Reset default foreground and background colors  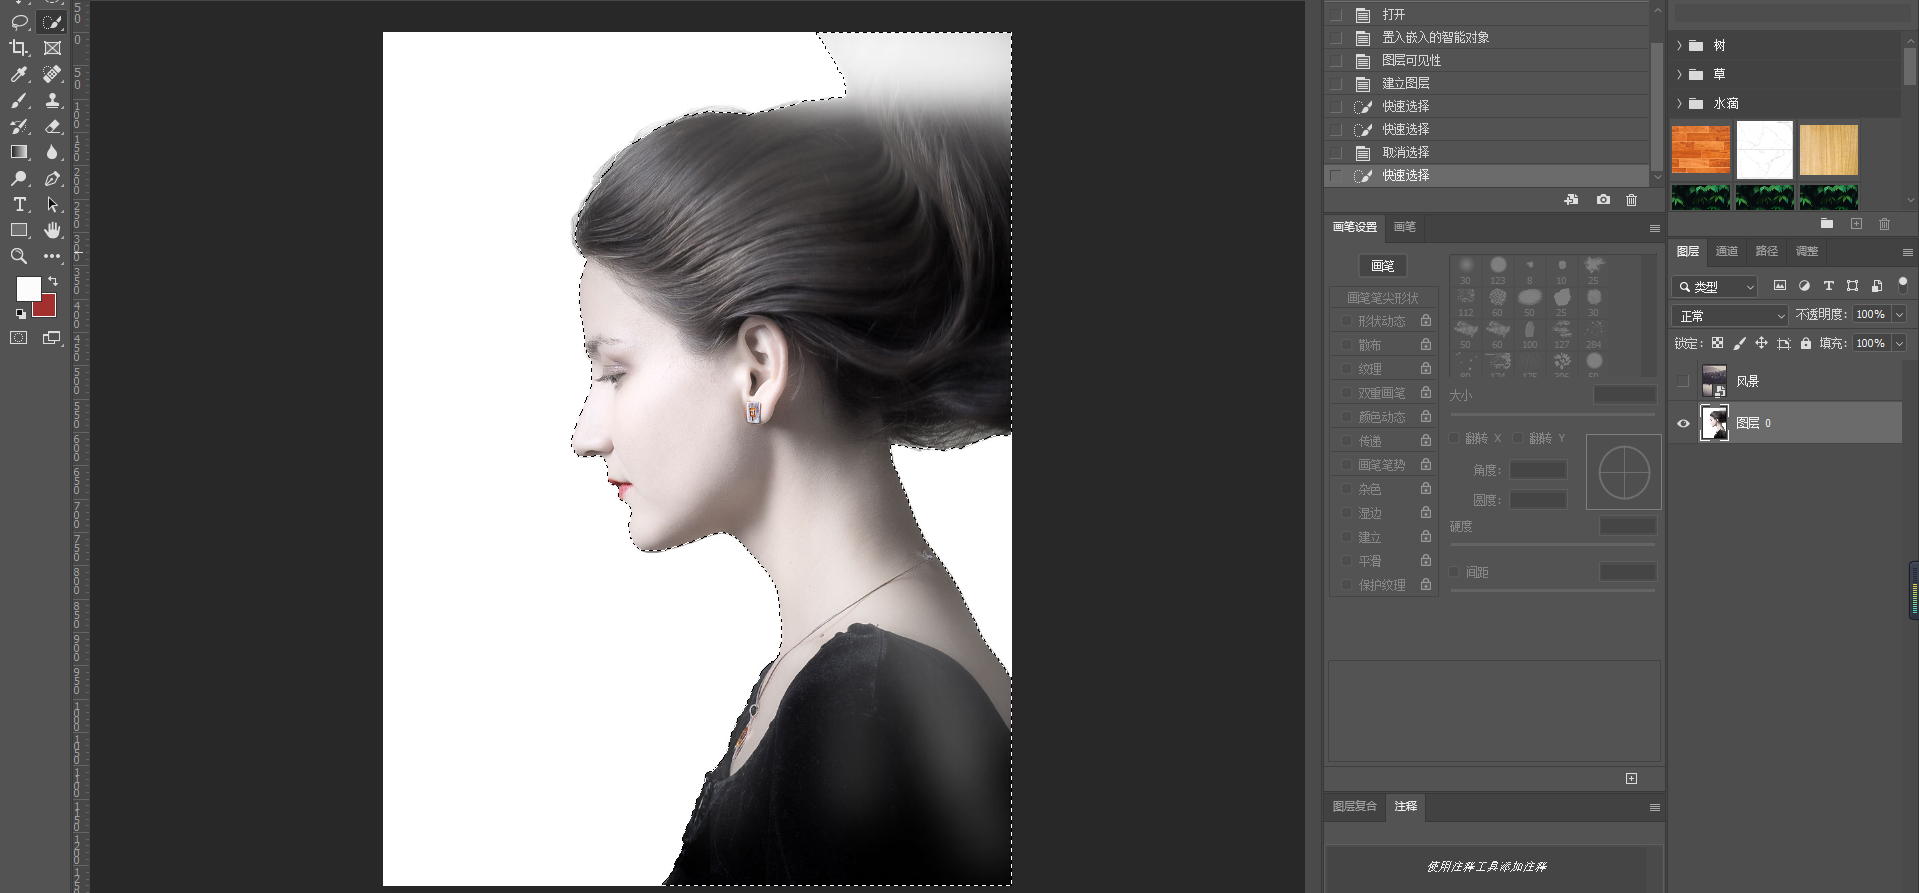tap(20, 314)
